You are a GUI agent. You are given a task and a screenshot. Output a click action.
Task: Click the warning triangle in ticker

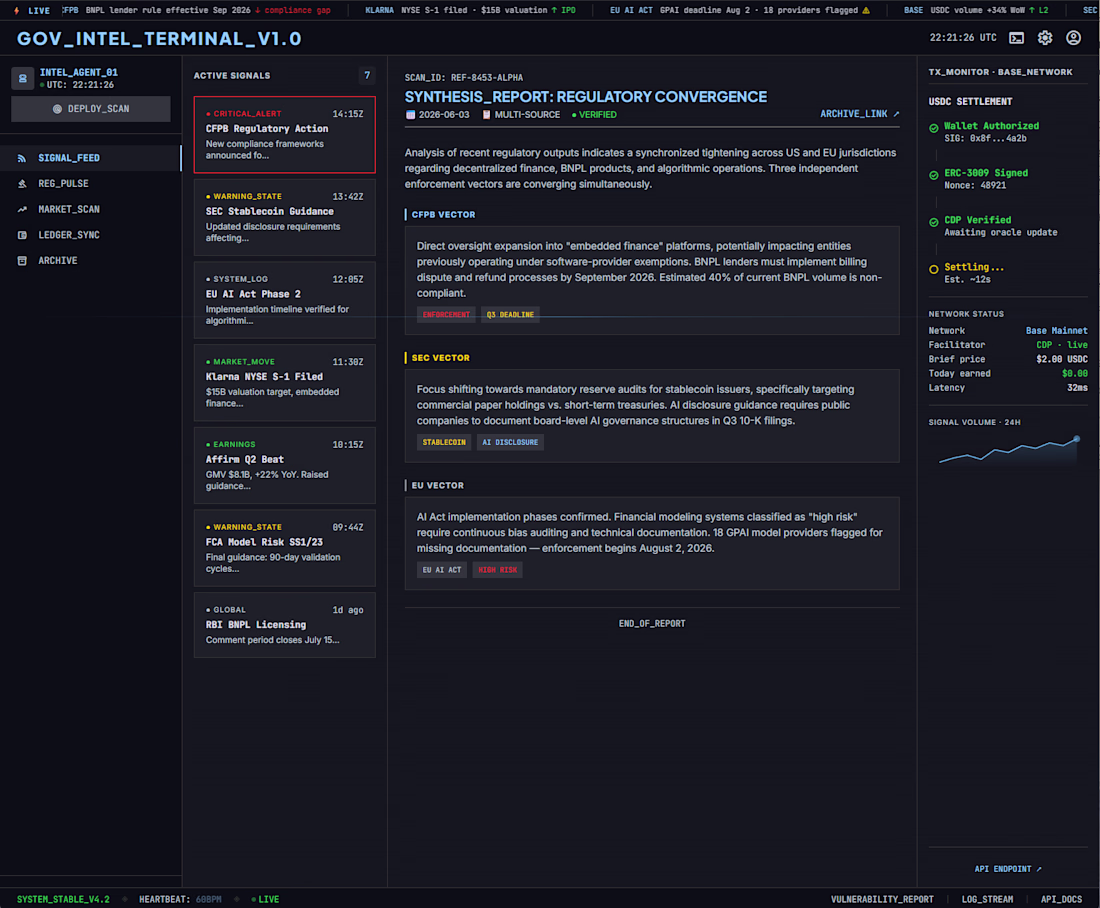[866, 11]
